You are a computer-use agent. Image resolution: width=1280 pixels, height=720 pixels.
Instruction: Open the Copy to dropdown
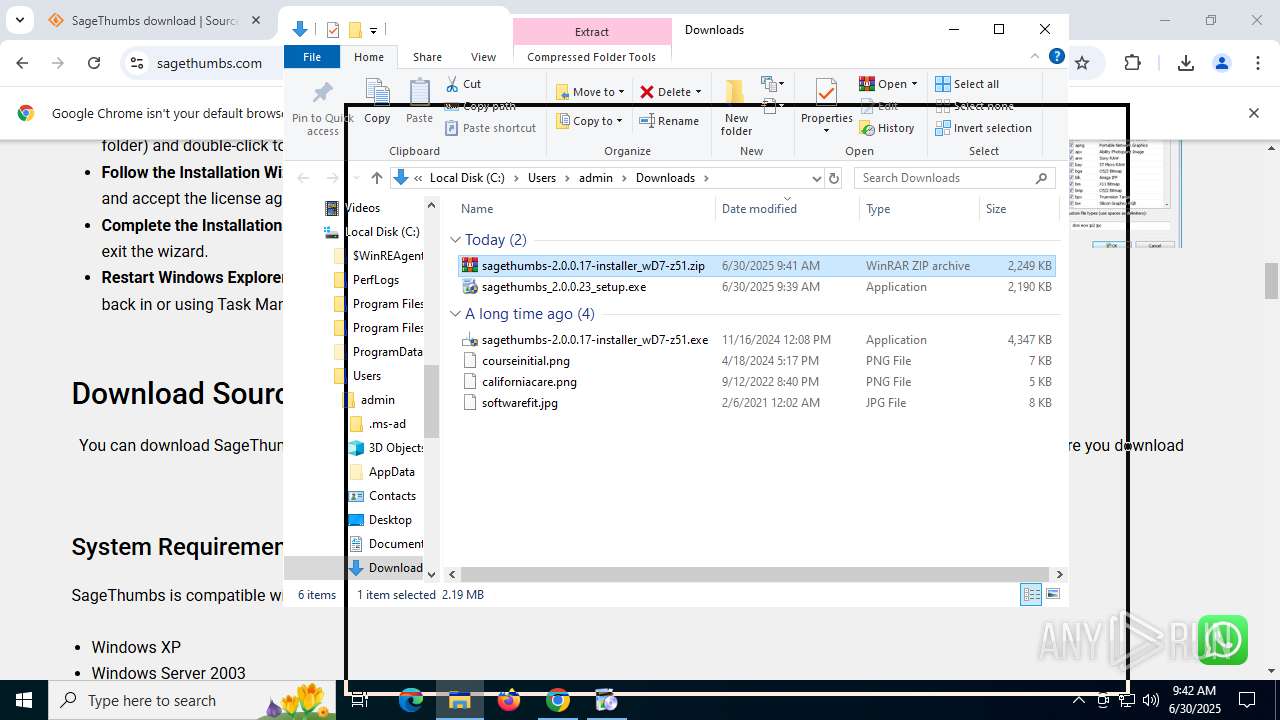click(590, 121)
